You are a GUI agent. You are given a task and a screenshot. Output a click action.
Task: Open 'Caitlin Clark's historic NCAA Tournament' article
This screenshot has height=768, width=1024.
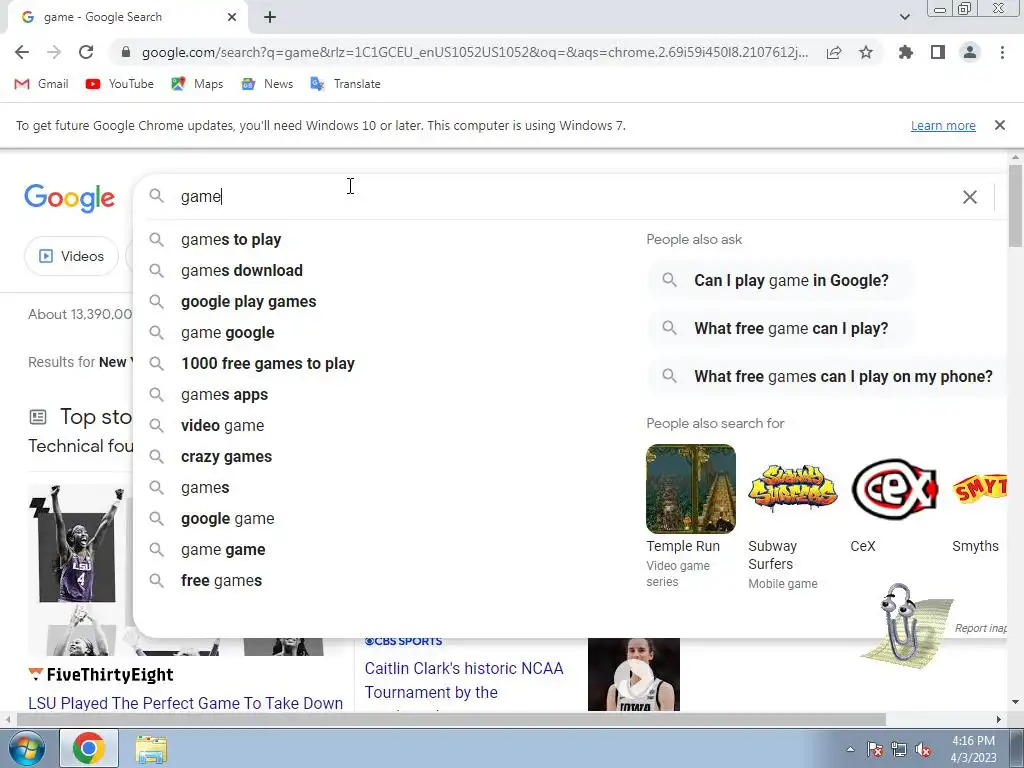coord(464,680)
